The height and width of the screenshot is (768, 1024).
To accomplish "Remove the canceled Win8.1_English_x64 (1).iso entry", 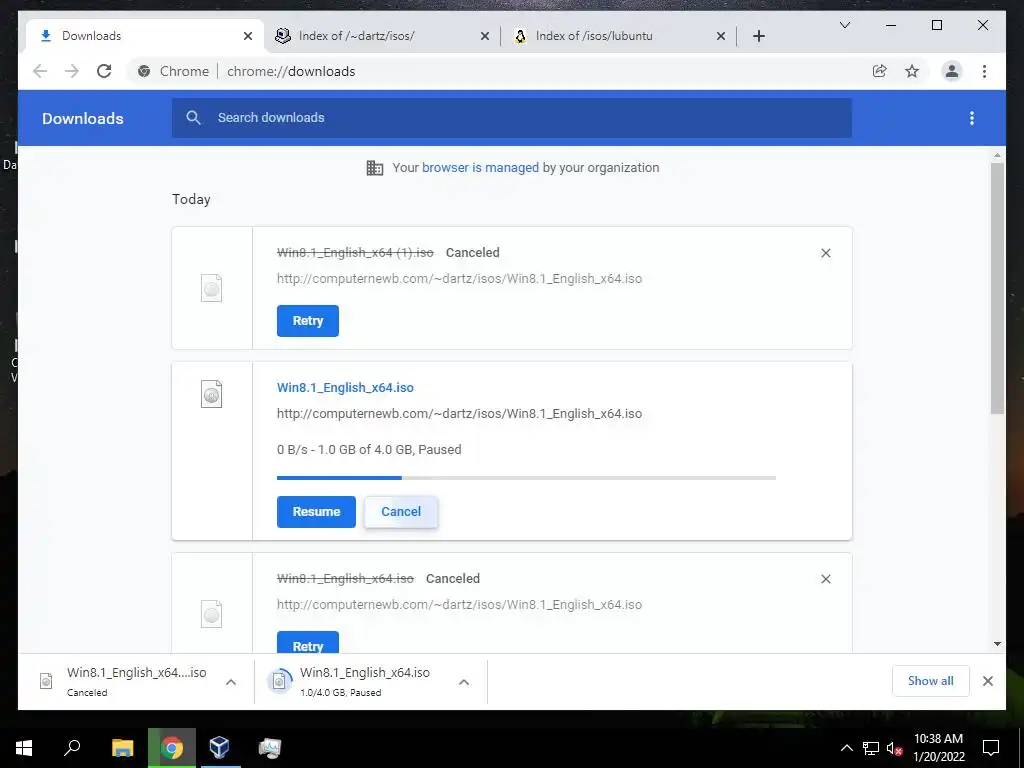I will pos(825,253).
